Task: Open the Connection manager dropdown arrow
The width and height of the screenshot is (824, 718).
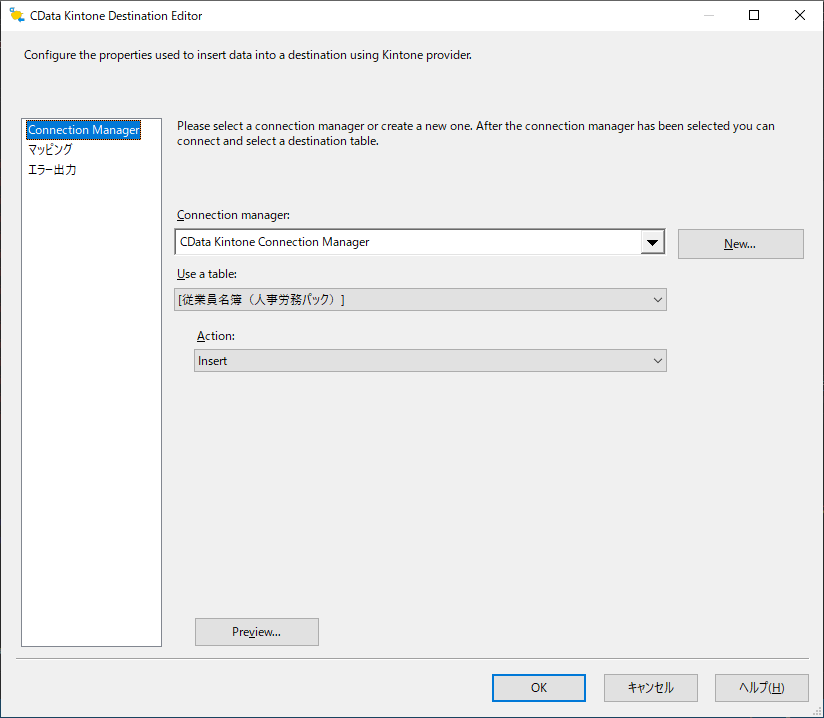Action: 652,243
